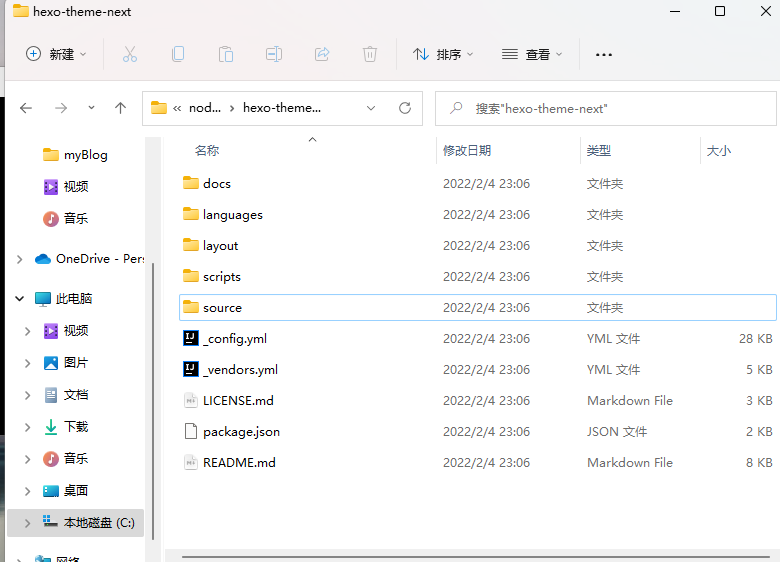Screen dimensions: 780x562
Task: Select the _config.yml file name
Action: coord(235,338)
